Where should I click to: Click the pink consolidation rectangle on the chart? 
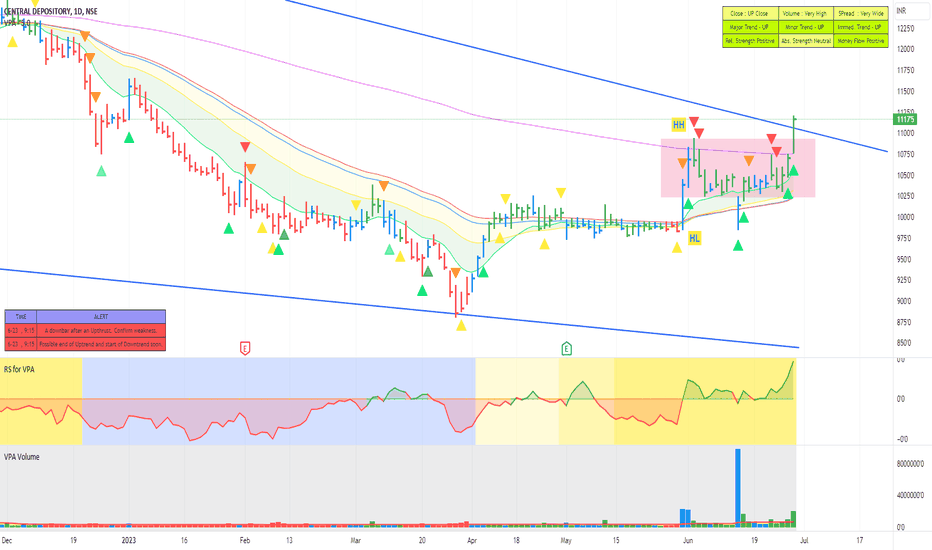tap(738, 168)
